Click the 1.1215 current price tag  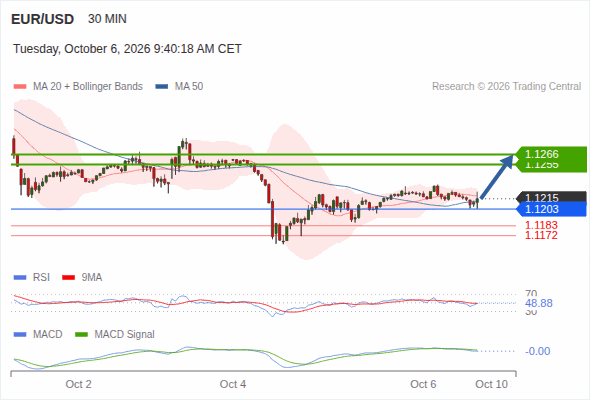click(551, 197)
